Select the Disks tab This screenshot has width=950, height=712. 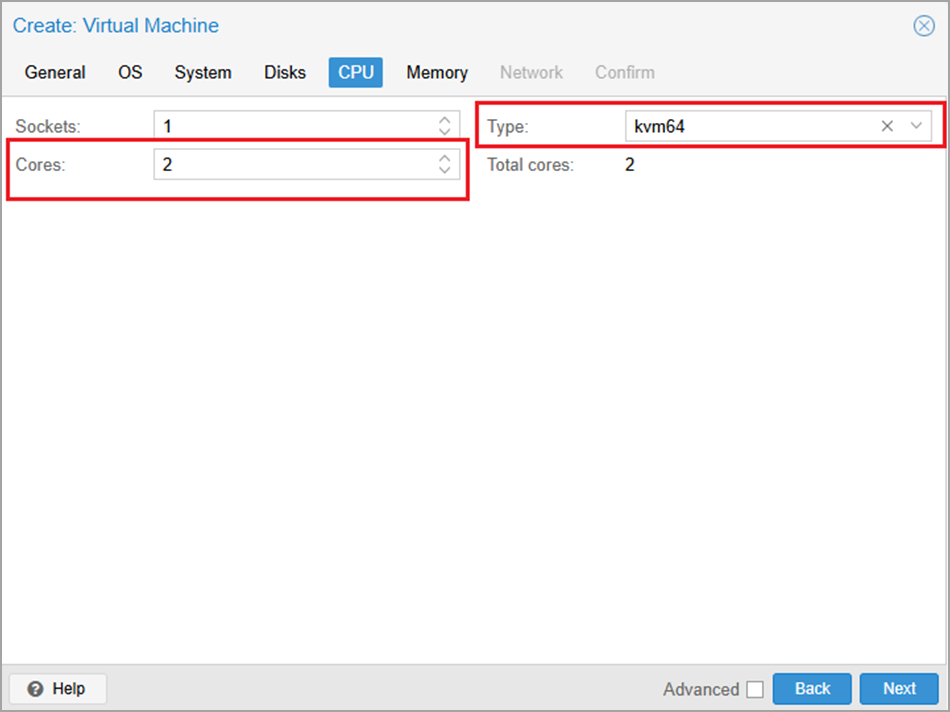tap(284, 72)
